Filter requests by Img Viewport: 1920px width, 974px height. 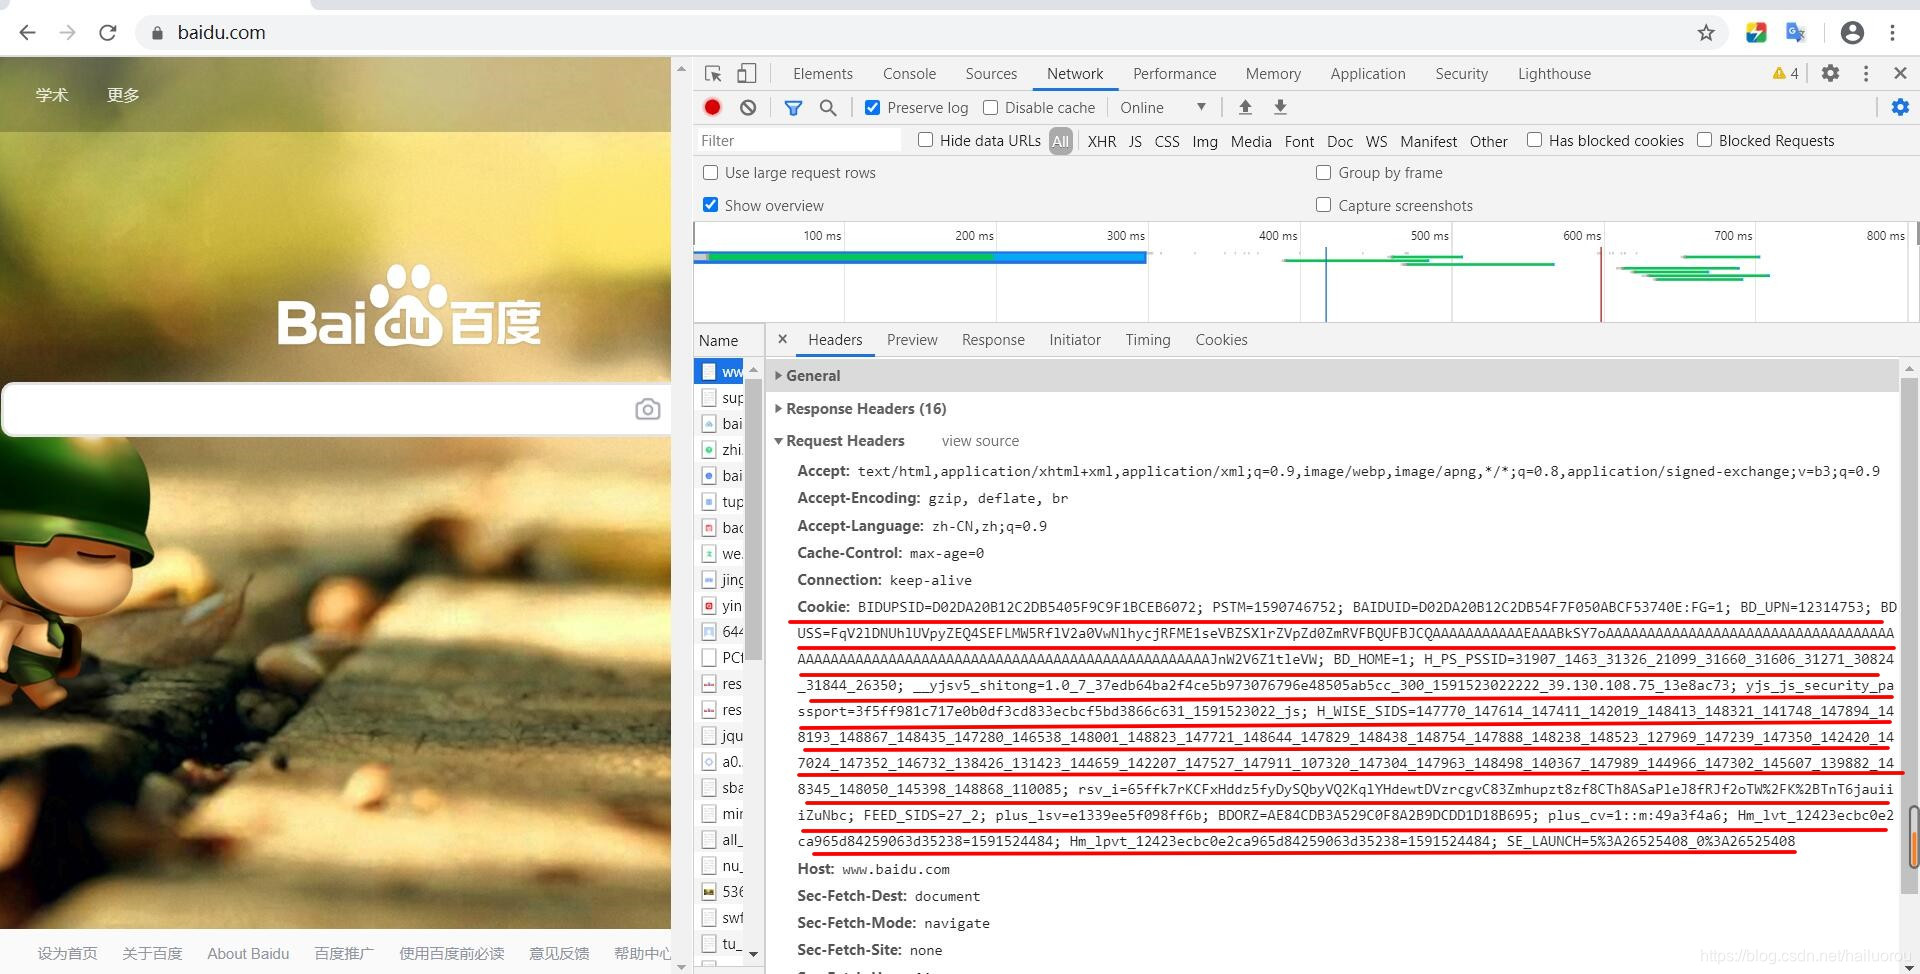1205,141
